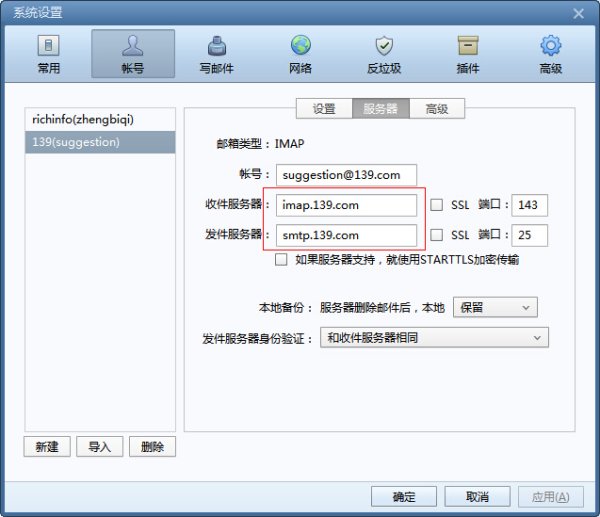Expand the 和收件服务器相同 authentication dropdown
Image resolution: width=600 pixels, height=517 pixels.
pos(434,338)
